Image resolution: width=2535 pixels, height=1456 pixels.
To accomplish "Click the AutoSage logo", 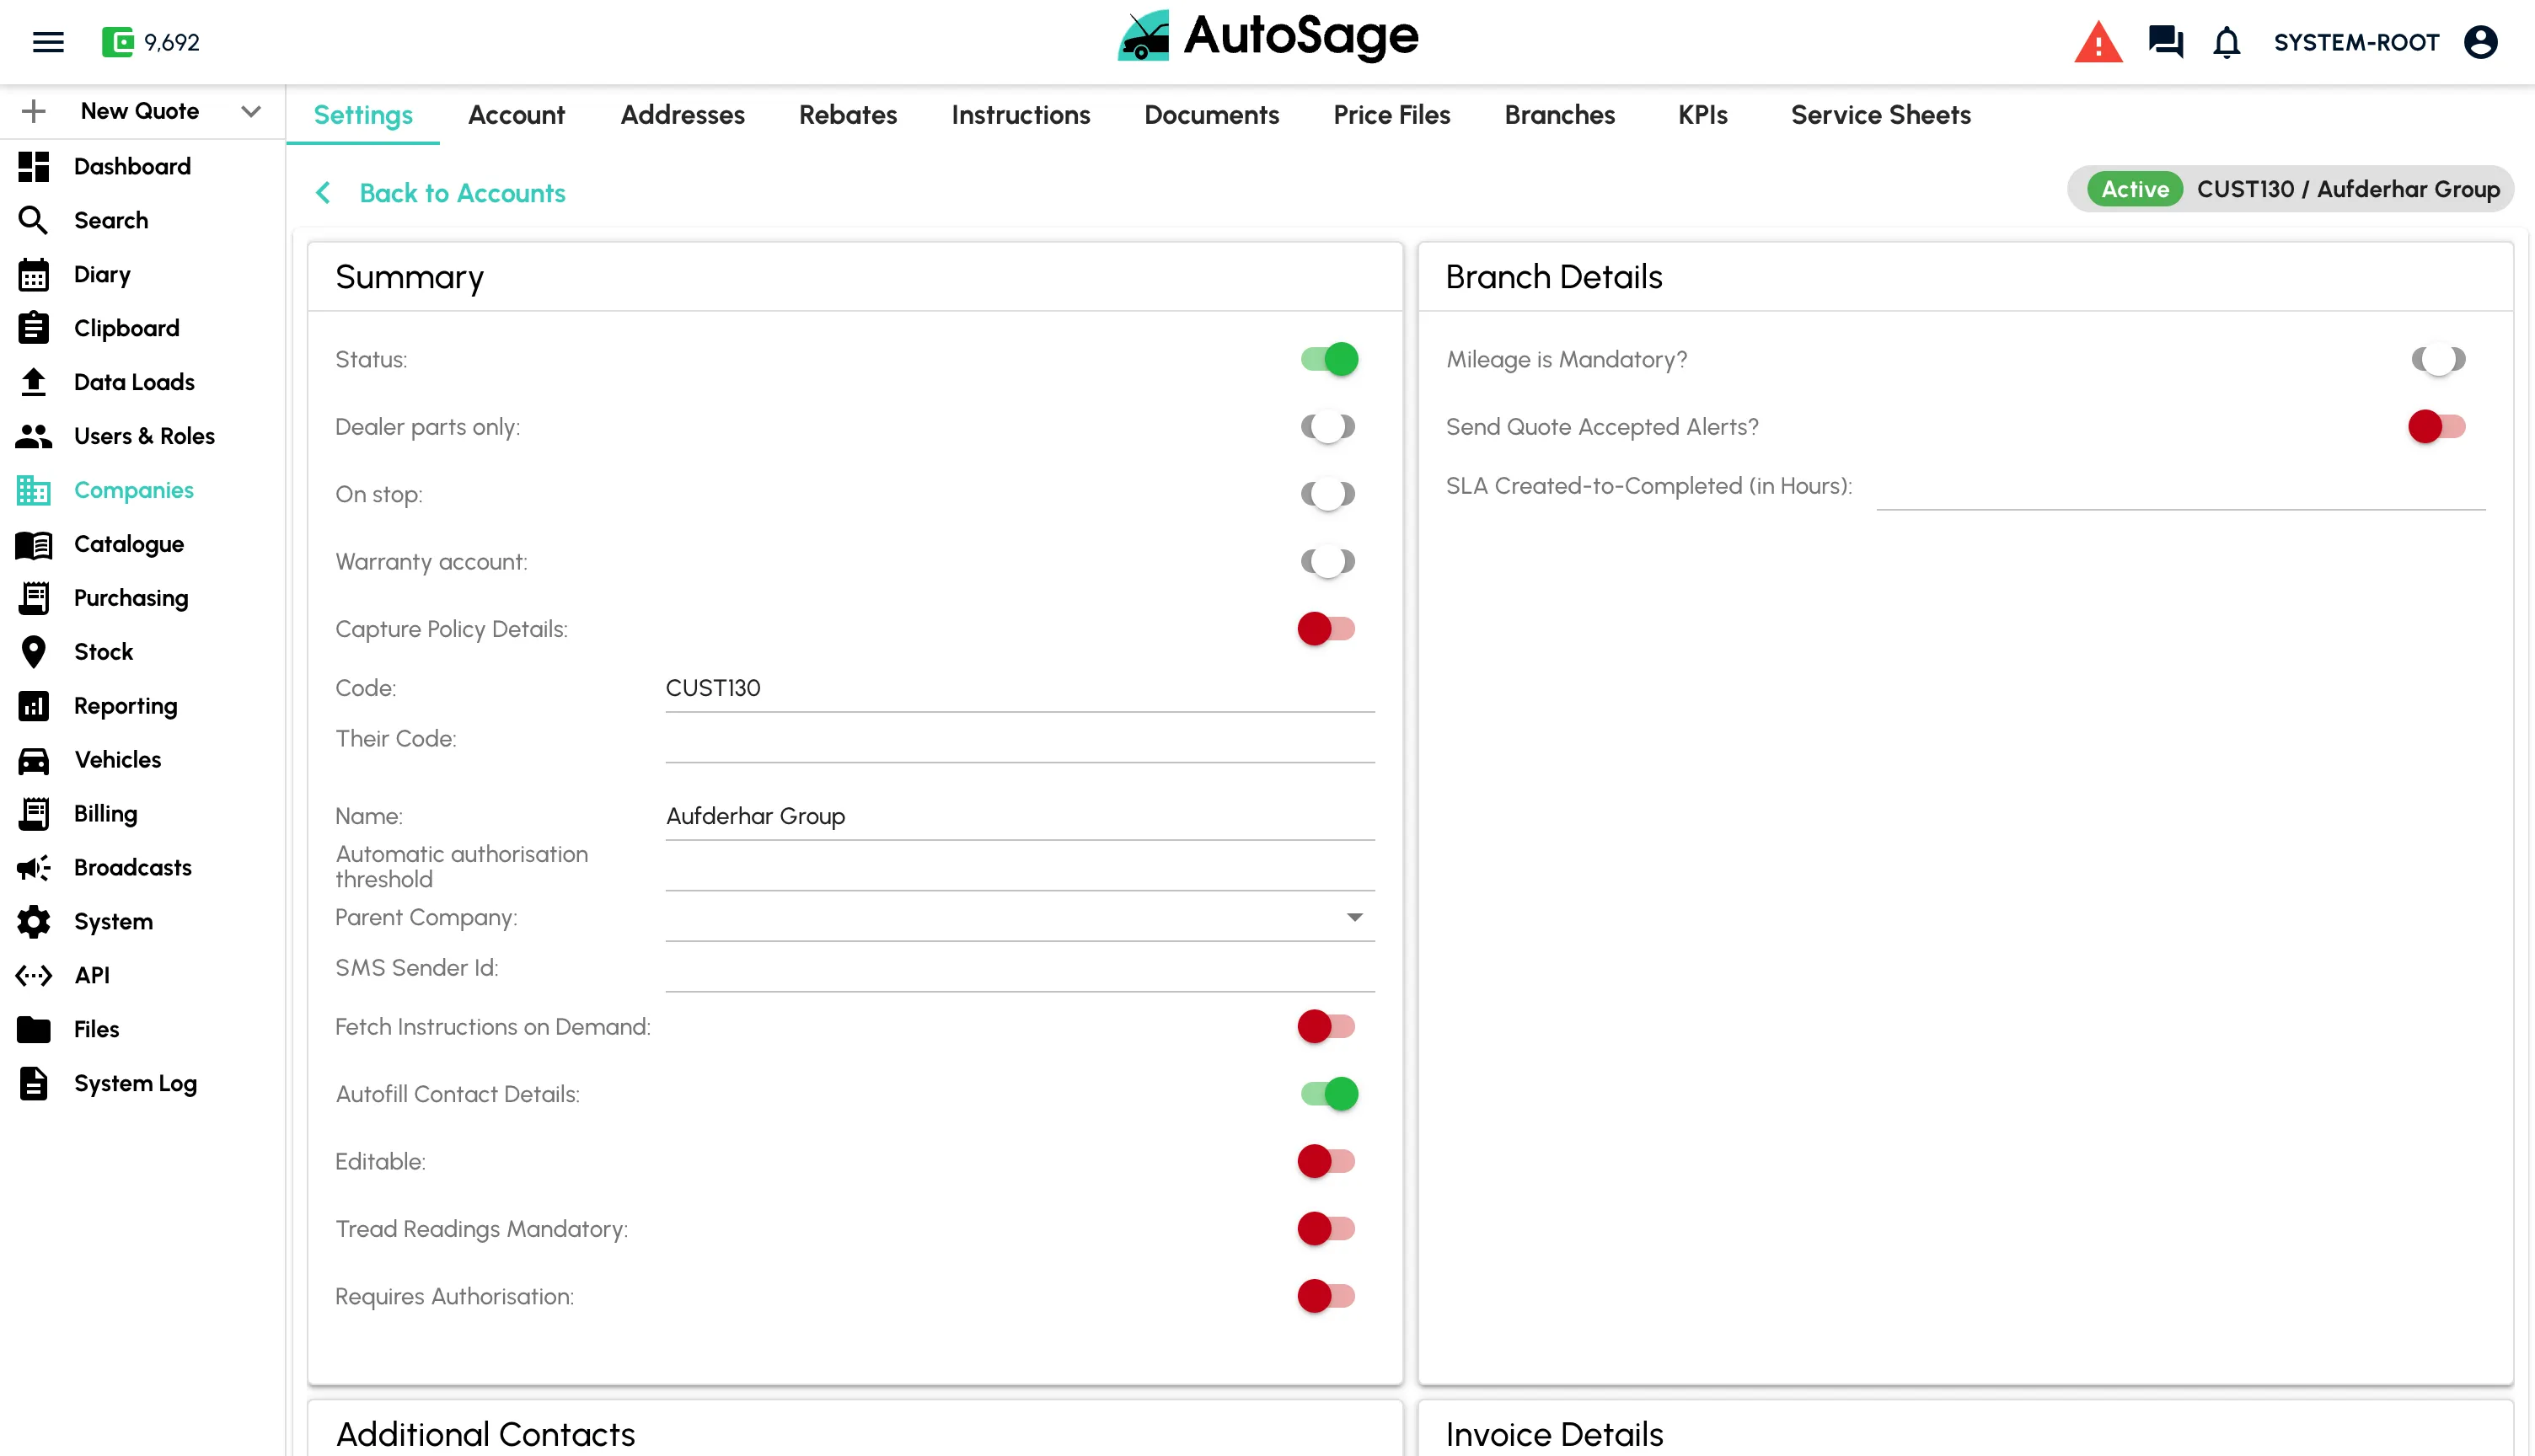I will [1267, 37].
